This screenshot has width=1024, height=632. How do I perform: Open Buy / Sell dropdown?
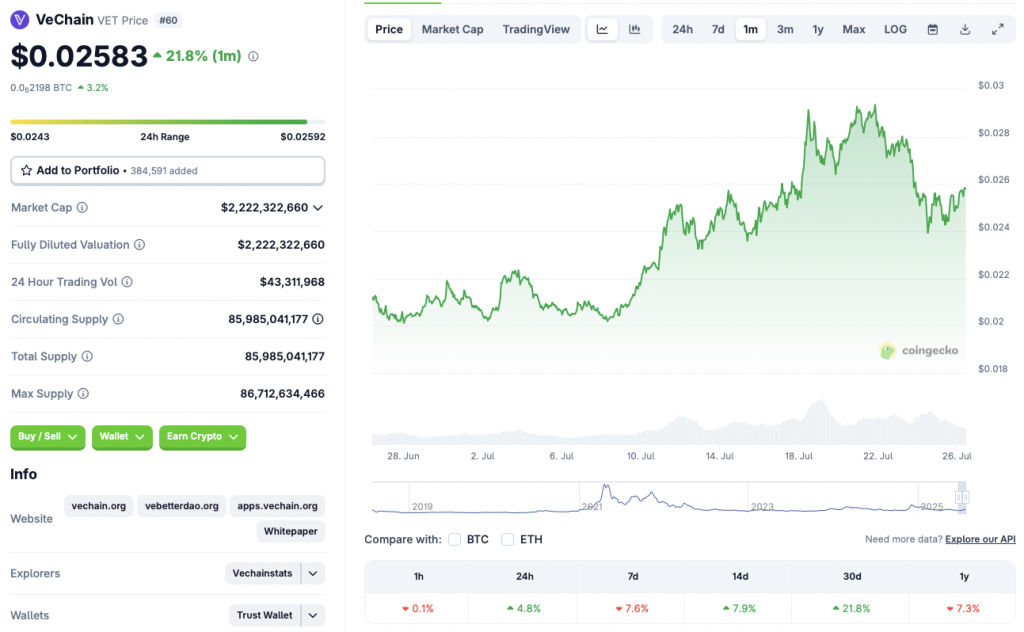[x=48, y=437]
